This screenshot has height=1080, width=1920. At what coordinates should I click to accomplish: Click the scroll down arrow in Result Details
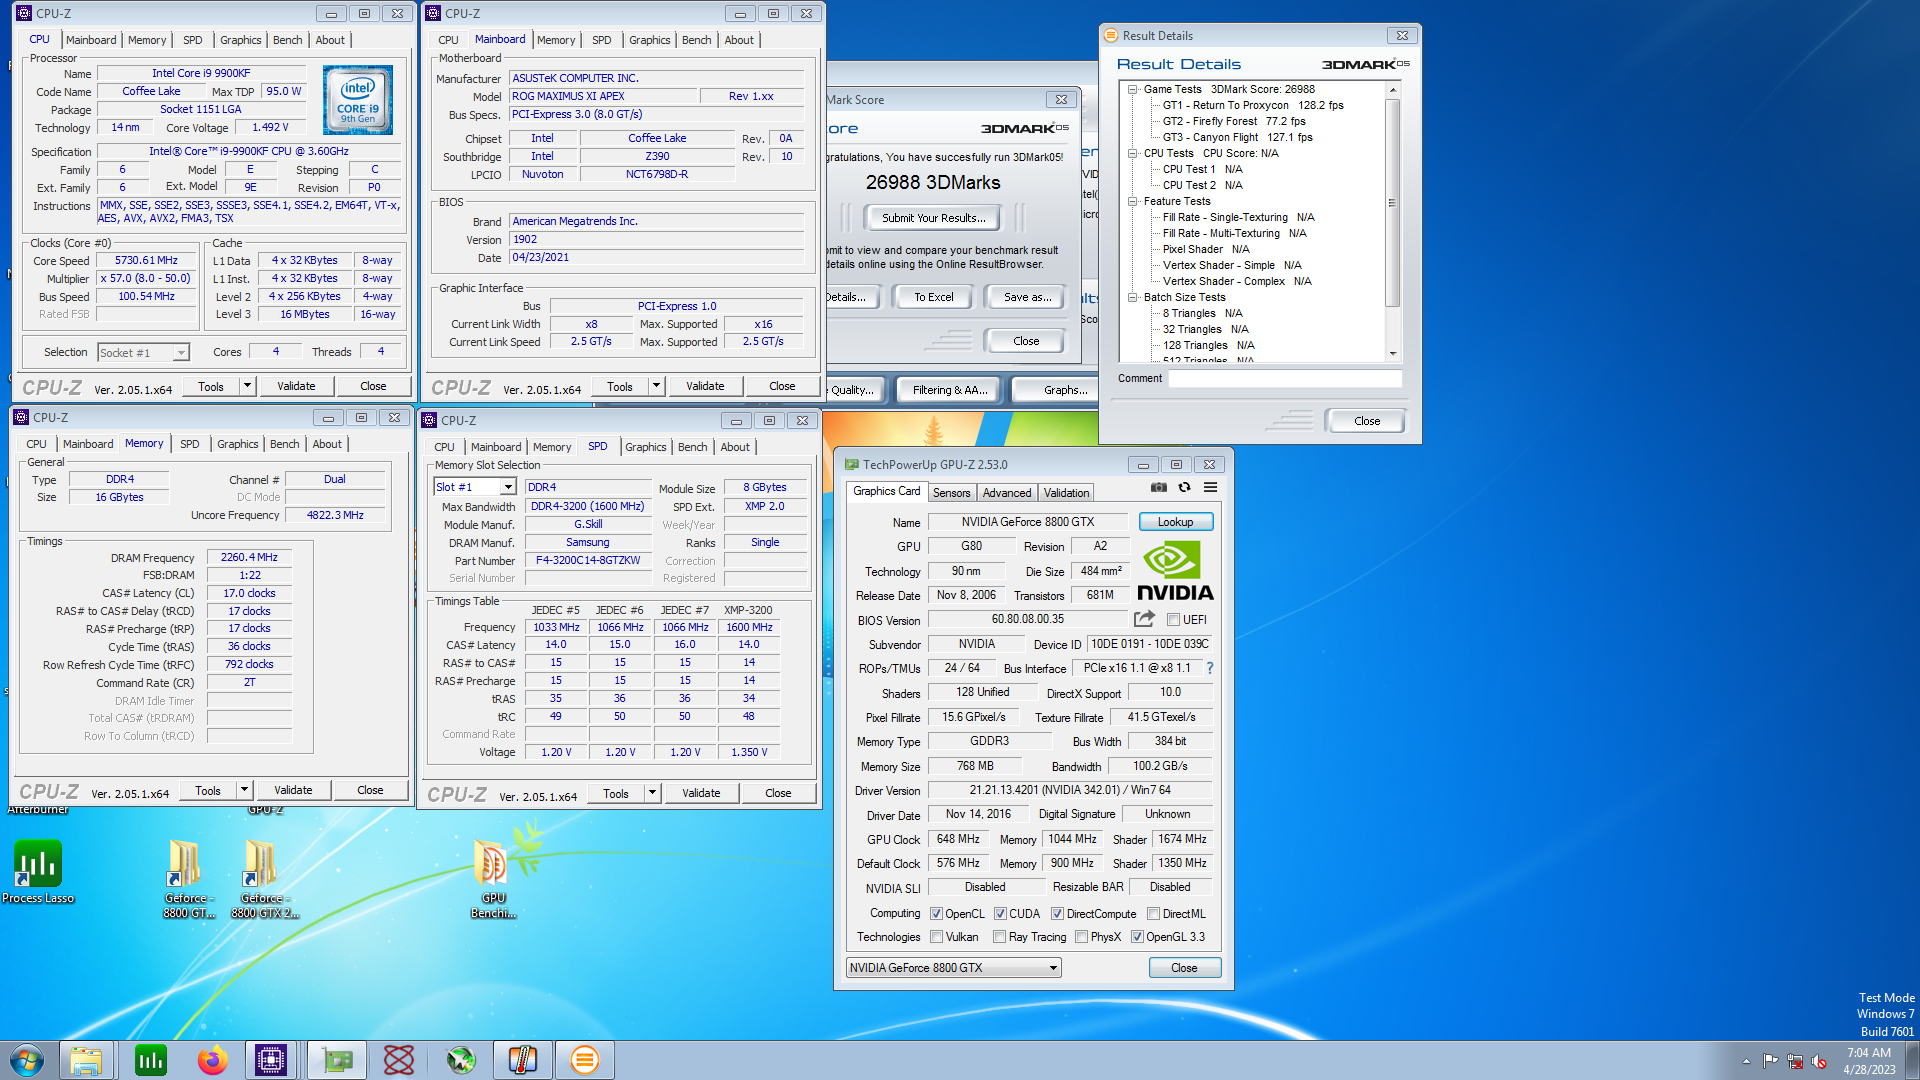pos(1392,353)
